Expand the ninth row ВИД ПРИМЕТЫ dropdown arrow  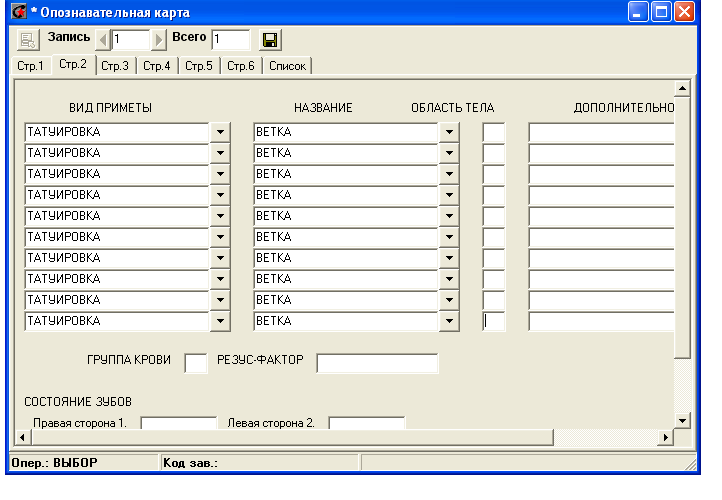pyautogui.click(x=220, y=300)
